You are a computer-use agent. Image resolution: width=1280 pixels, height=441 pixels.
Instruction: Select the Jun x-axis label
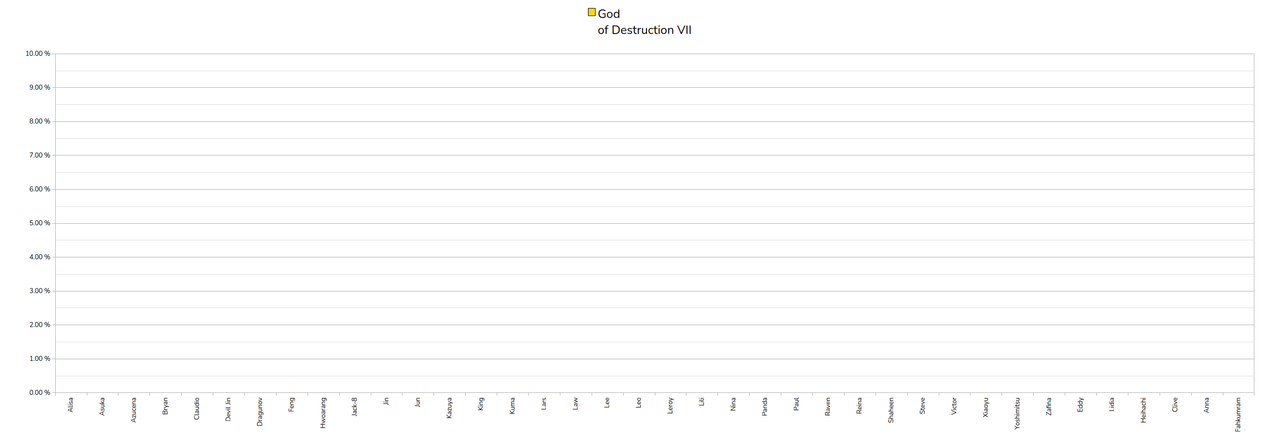pyautogui.click(x=418, y=402)
